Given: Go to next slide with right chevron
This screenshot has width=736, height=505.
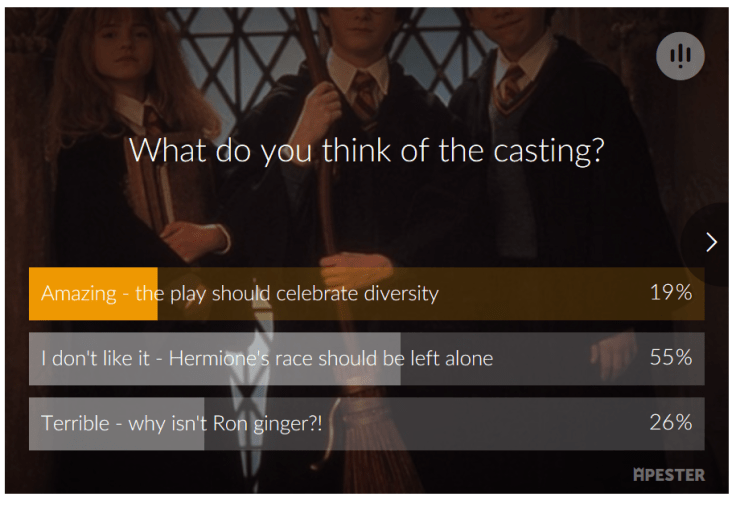Looking at the screenshot, I should 711,242.
